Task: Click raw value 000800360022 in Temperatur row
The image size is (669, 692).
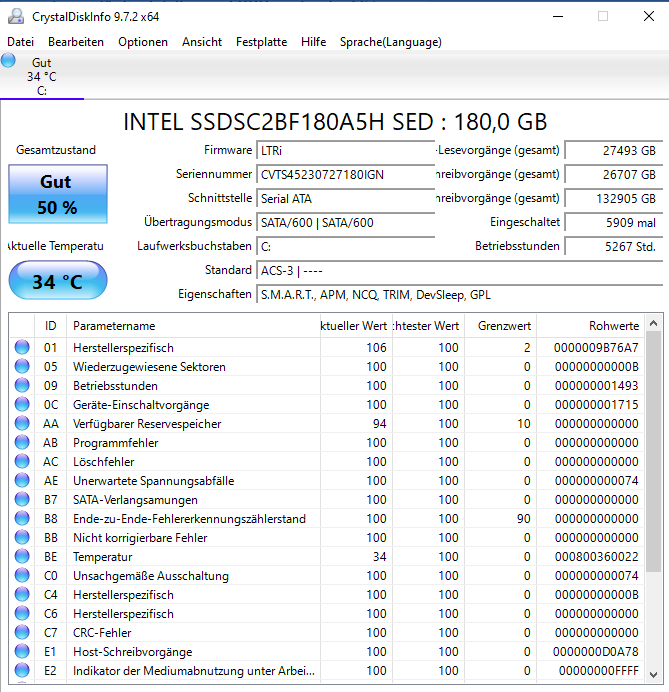Action: 596,557
